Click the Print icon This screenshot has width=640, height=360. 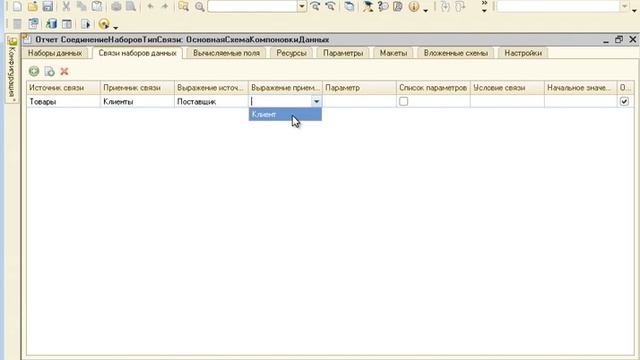point(116,6)
